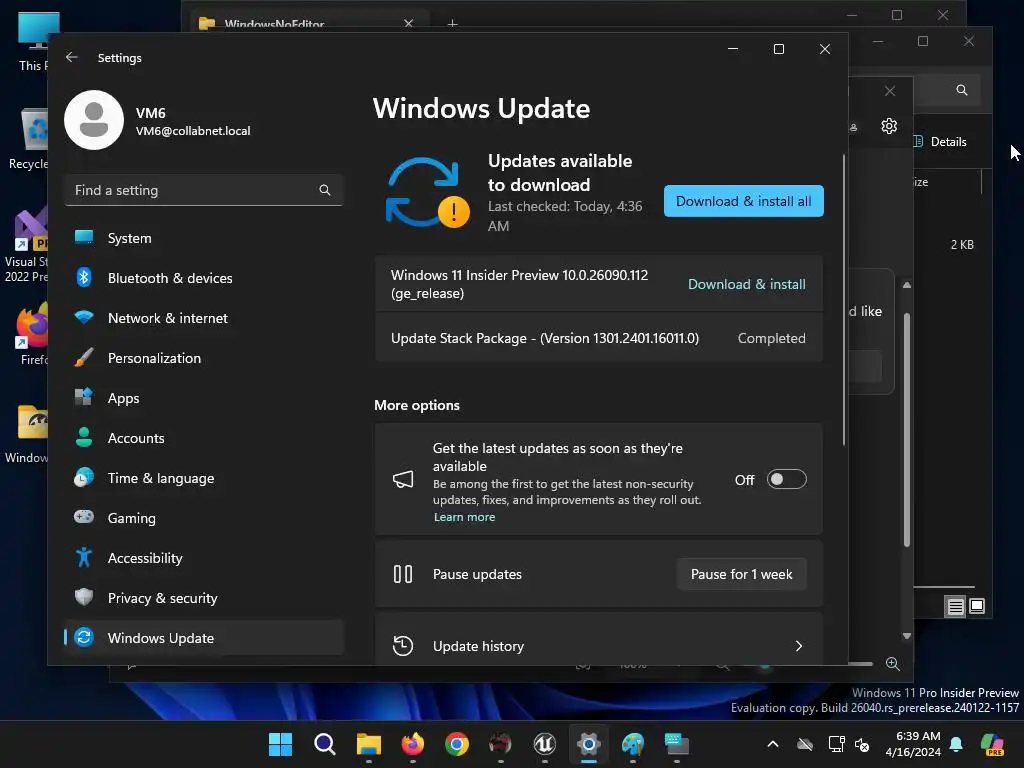Click the search icon in the File Explorer window

click(x=961, y=90)
